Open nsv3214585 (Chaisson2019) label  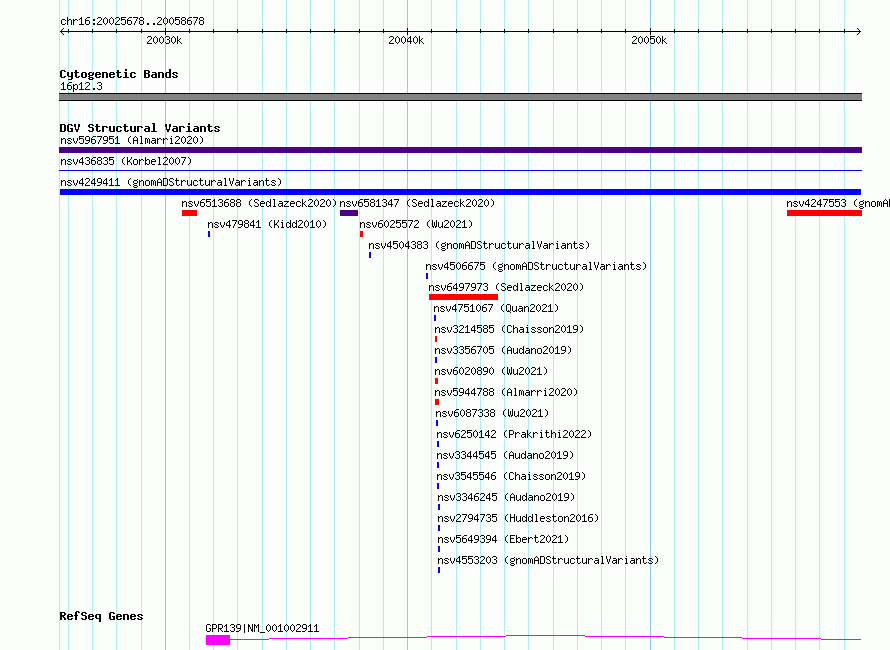click(509, 329)
